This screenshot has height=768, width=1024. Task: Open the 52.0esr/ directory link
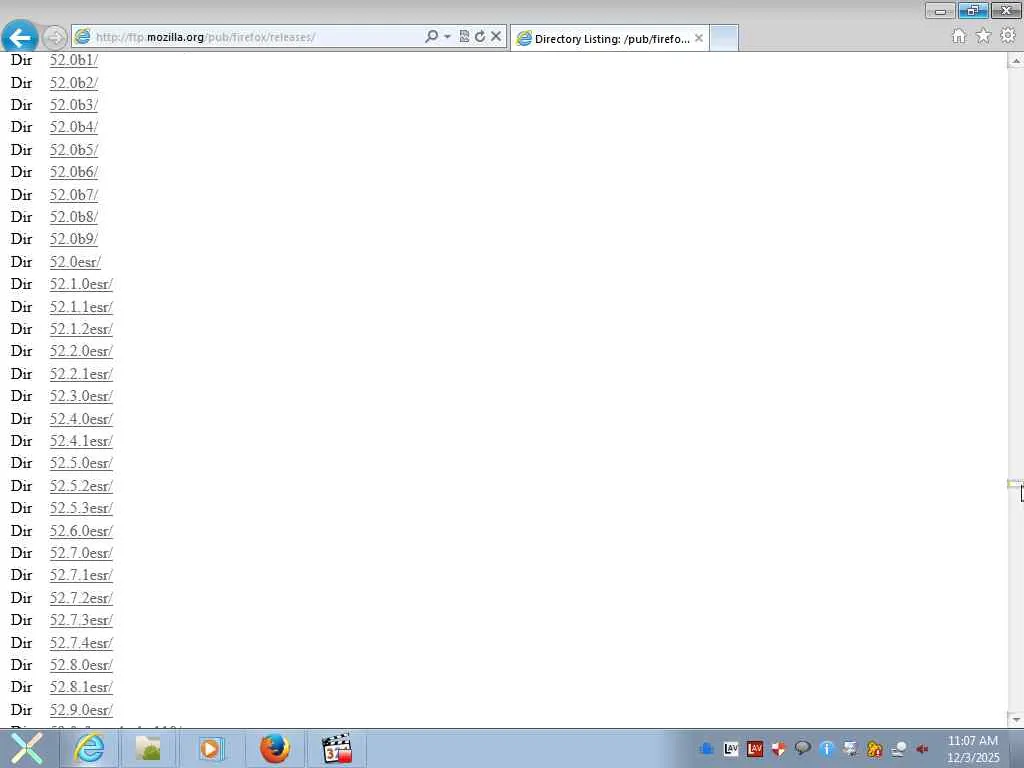75,262
